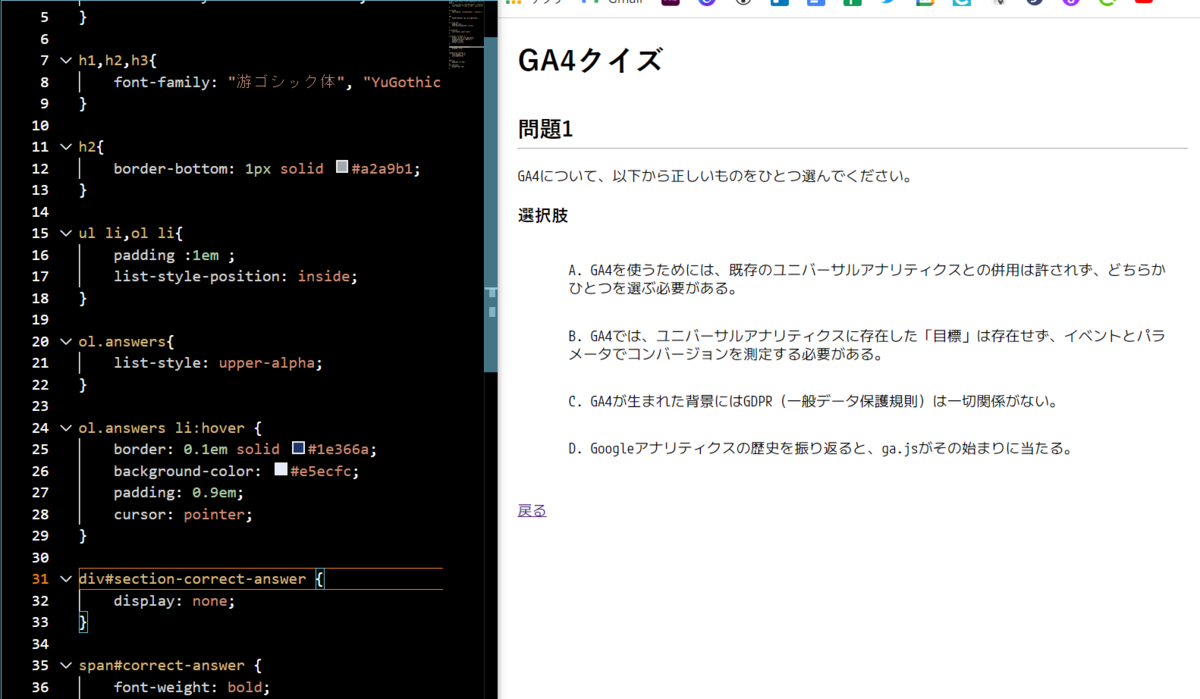This screenshot has height=699, width=1200.
Task: Collapse the div#section-correct-answer rule
Action: tap(66, 578)
